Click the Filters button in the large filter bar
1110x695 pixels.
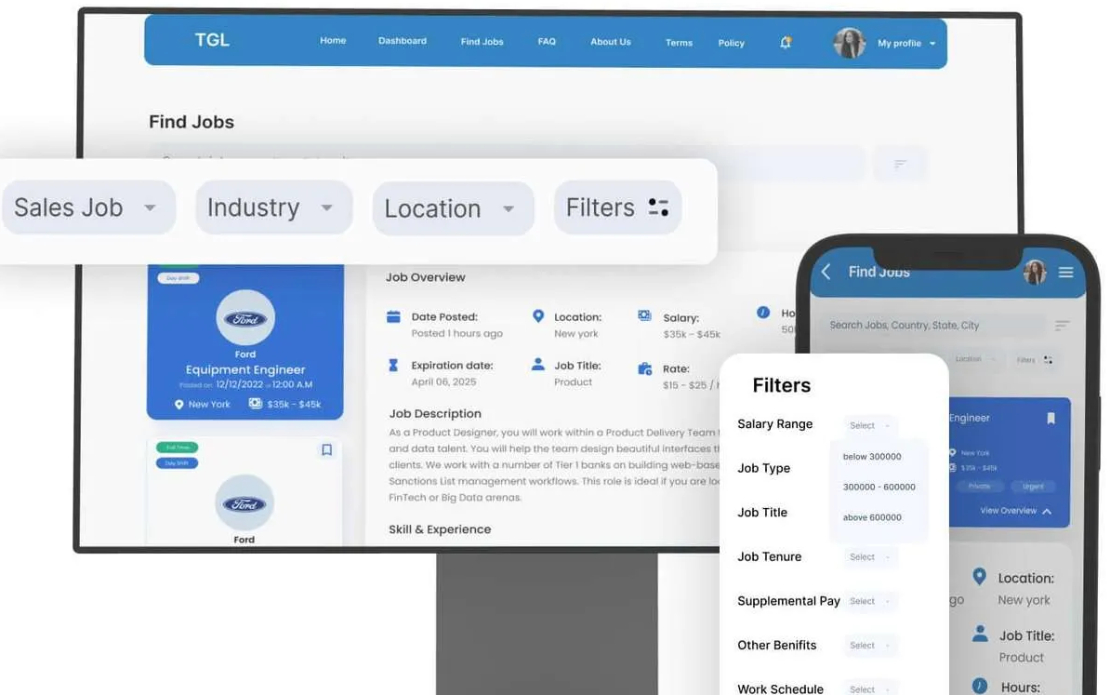click(x=617, y=207)
